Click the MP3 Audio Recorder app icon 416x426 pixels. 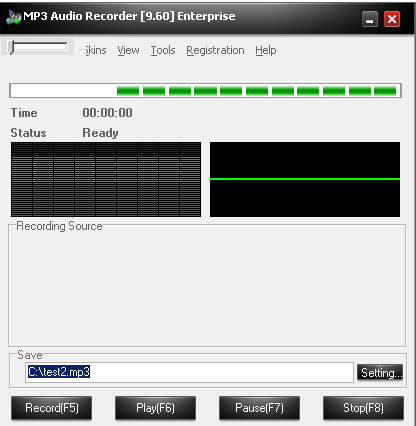pos(13,17)
